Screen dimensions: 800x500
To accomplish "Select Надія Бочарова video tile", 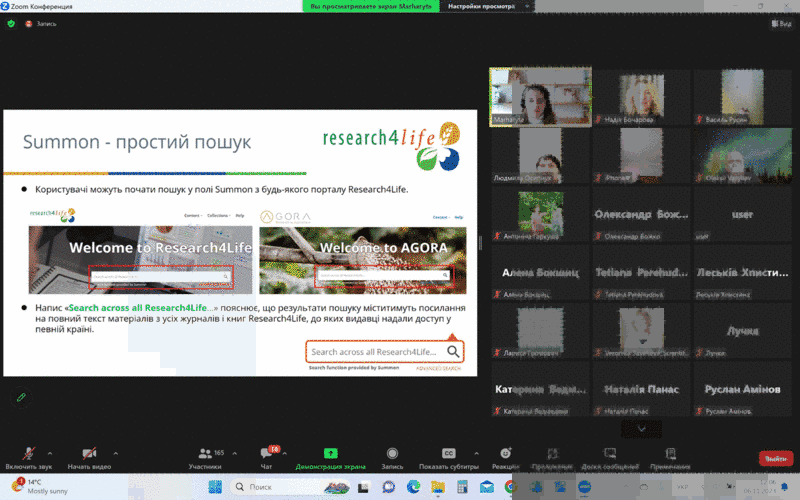I will [641, 96].
